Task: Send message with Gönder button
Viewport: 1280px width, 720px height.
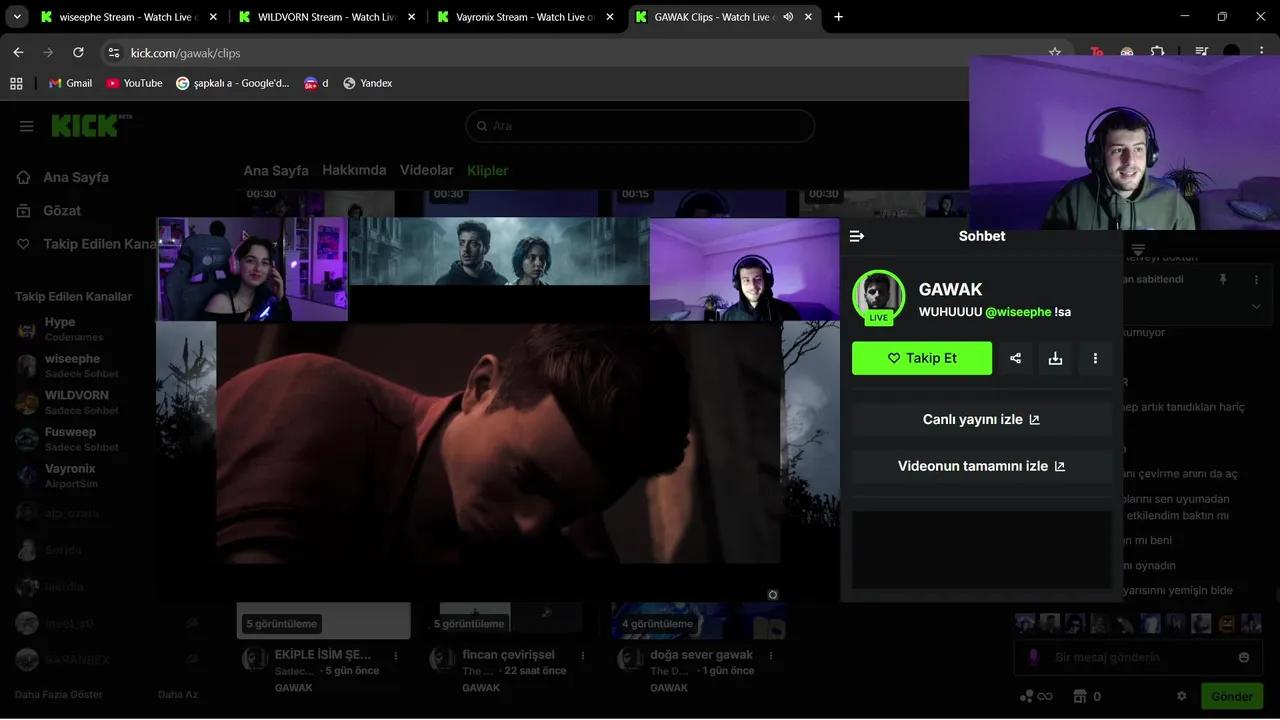Action: [x=1232, y=696]
